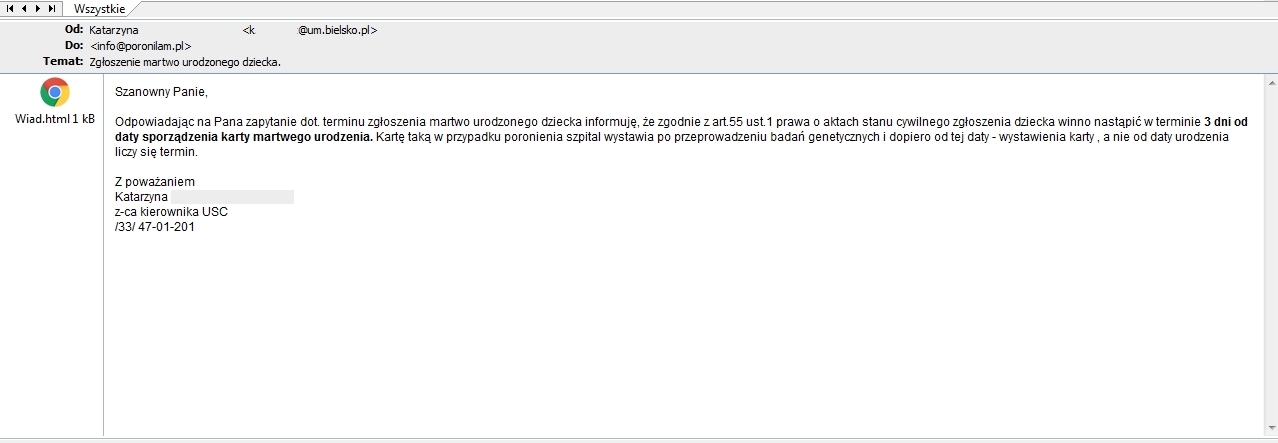Select the Wszystkie tab

pos(99,8)
